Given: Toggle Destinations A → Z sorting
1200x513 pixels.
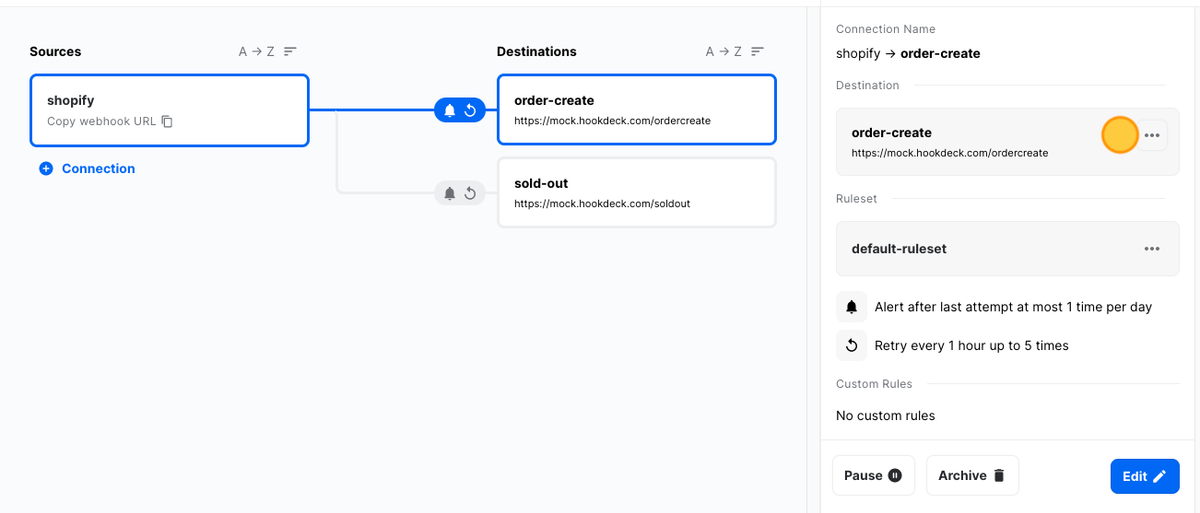Looking at the screenshot, I should (723, 51).
